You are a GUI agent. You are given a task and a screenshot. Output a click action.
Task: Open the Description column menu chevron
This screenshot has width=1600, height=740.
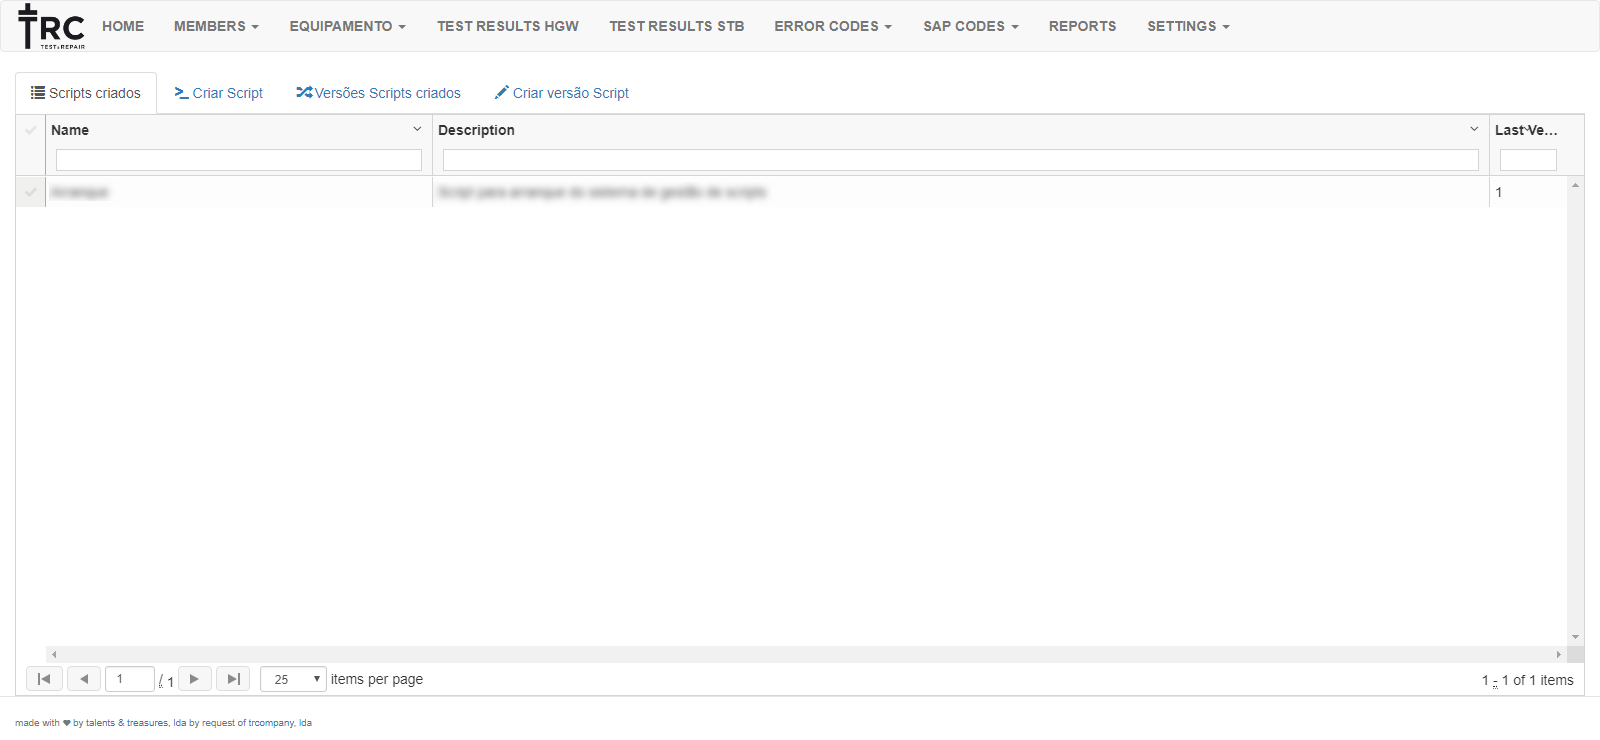(x=1473, y=129)
